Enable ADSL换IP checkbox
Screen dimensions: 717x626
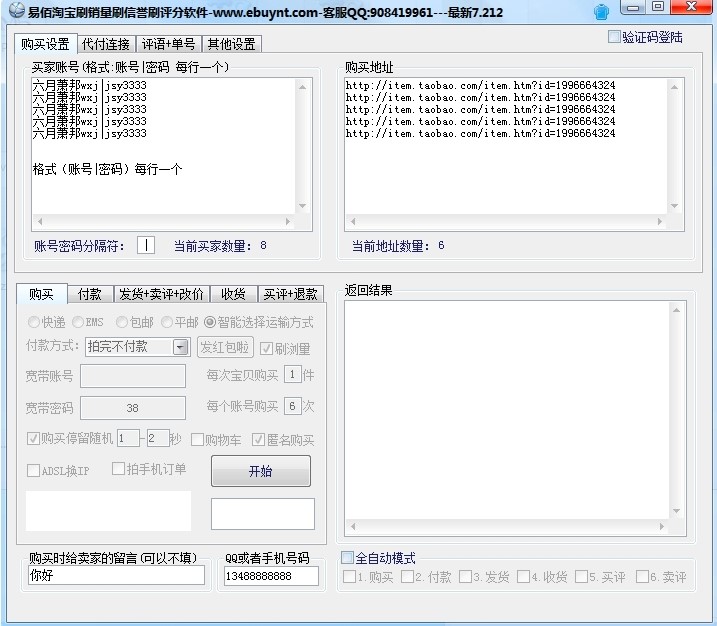pos(33,471)
